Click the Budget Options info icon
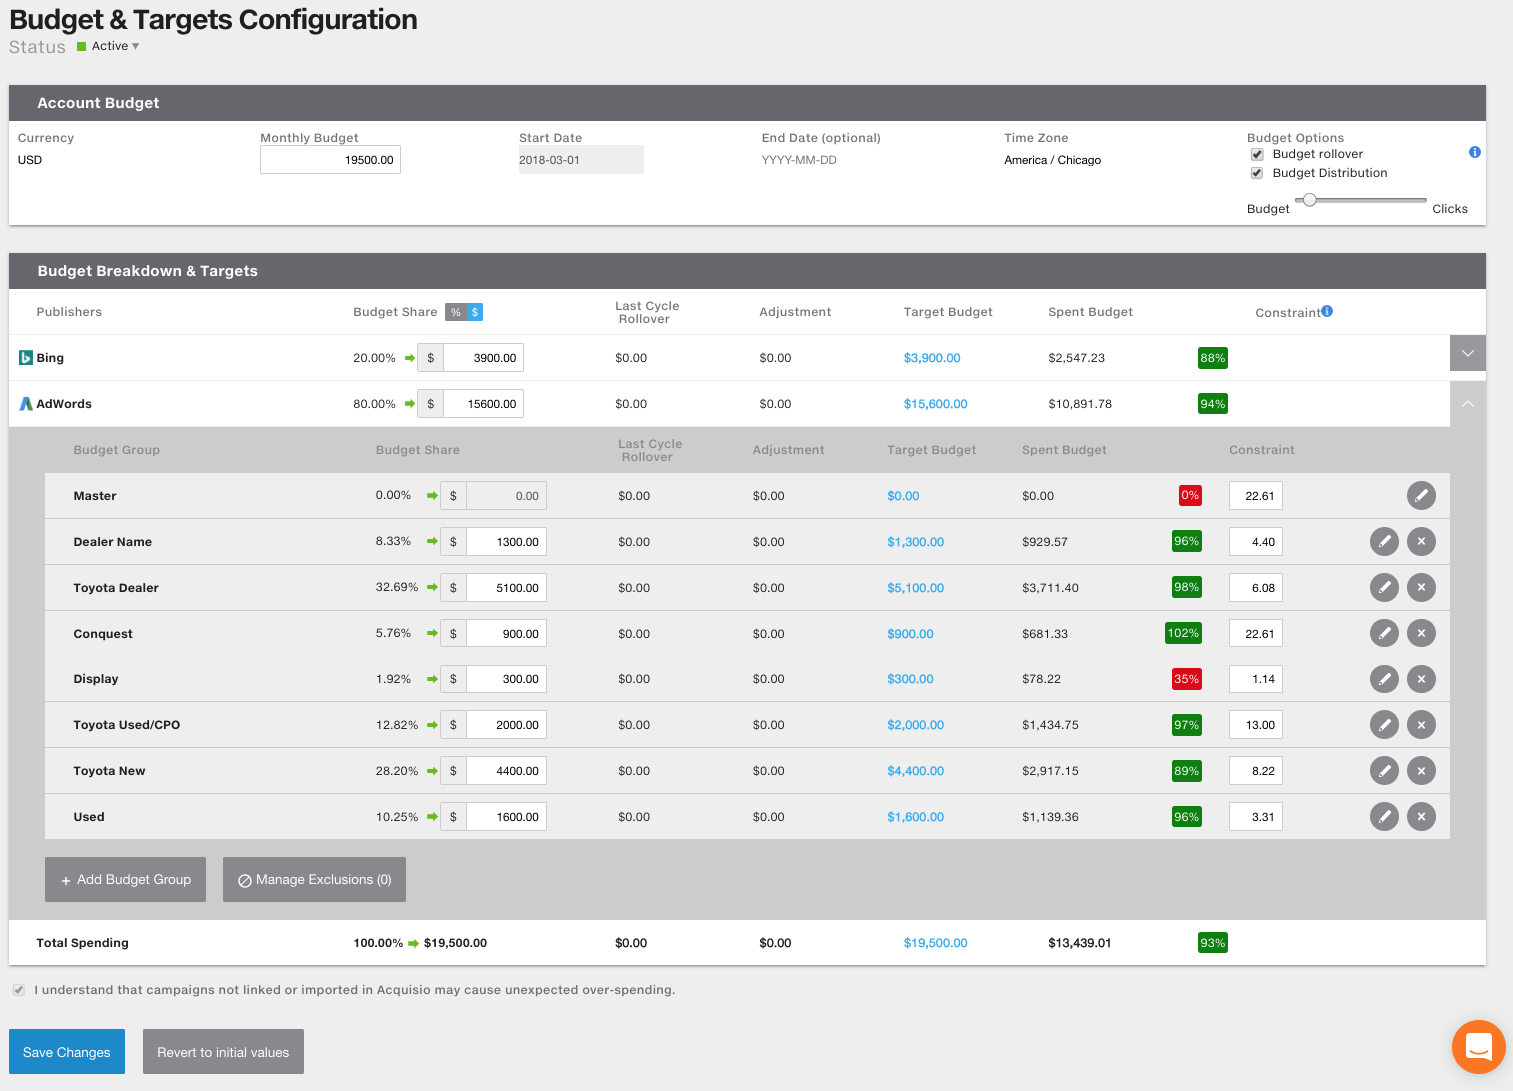The image size is (1513, 1091). pyautogui.click(x=1474, y=152)
